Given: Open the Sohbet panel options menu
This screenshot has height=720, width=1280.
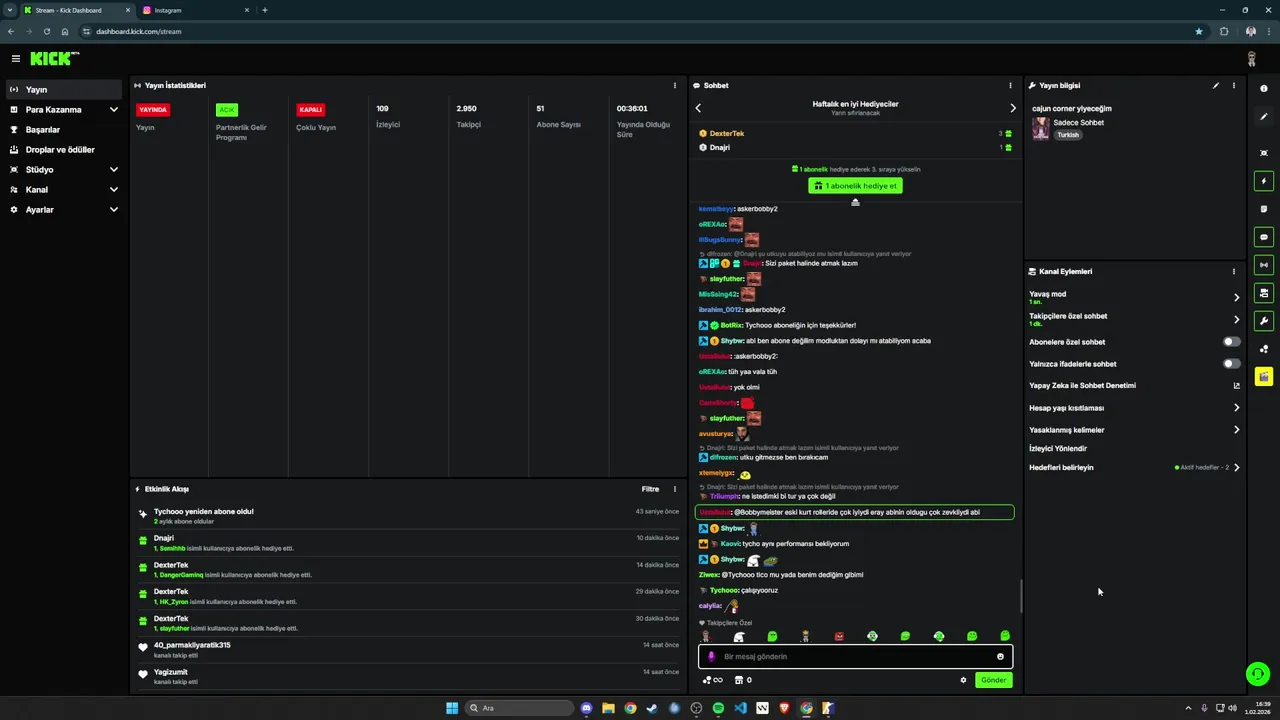Looking at the screenshot, I should pyautogui.click(x=1010, y=86).
